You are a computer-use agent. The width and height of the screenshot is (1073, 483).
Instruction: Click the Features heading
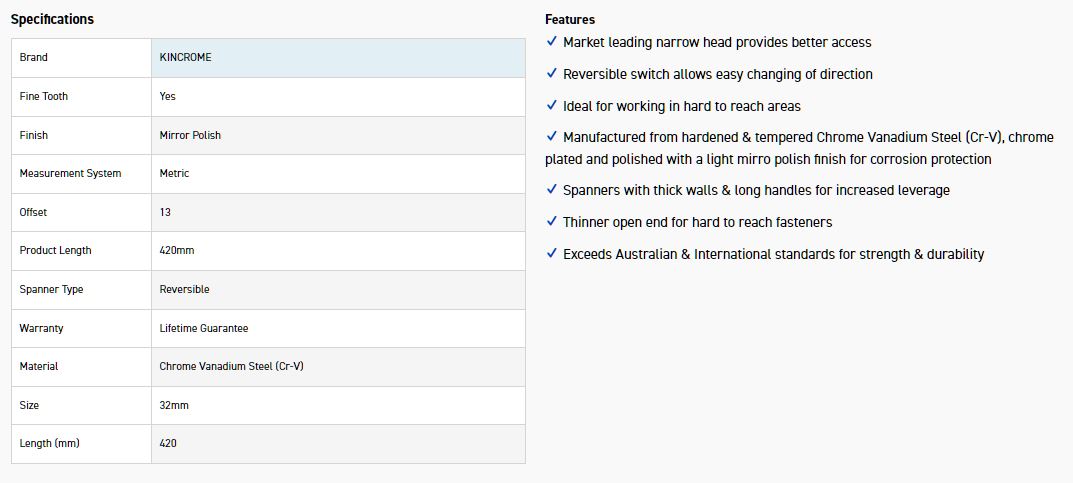coord(570,19)
